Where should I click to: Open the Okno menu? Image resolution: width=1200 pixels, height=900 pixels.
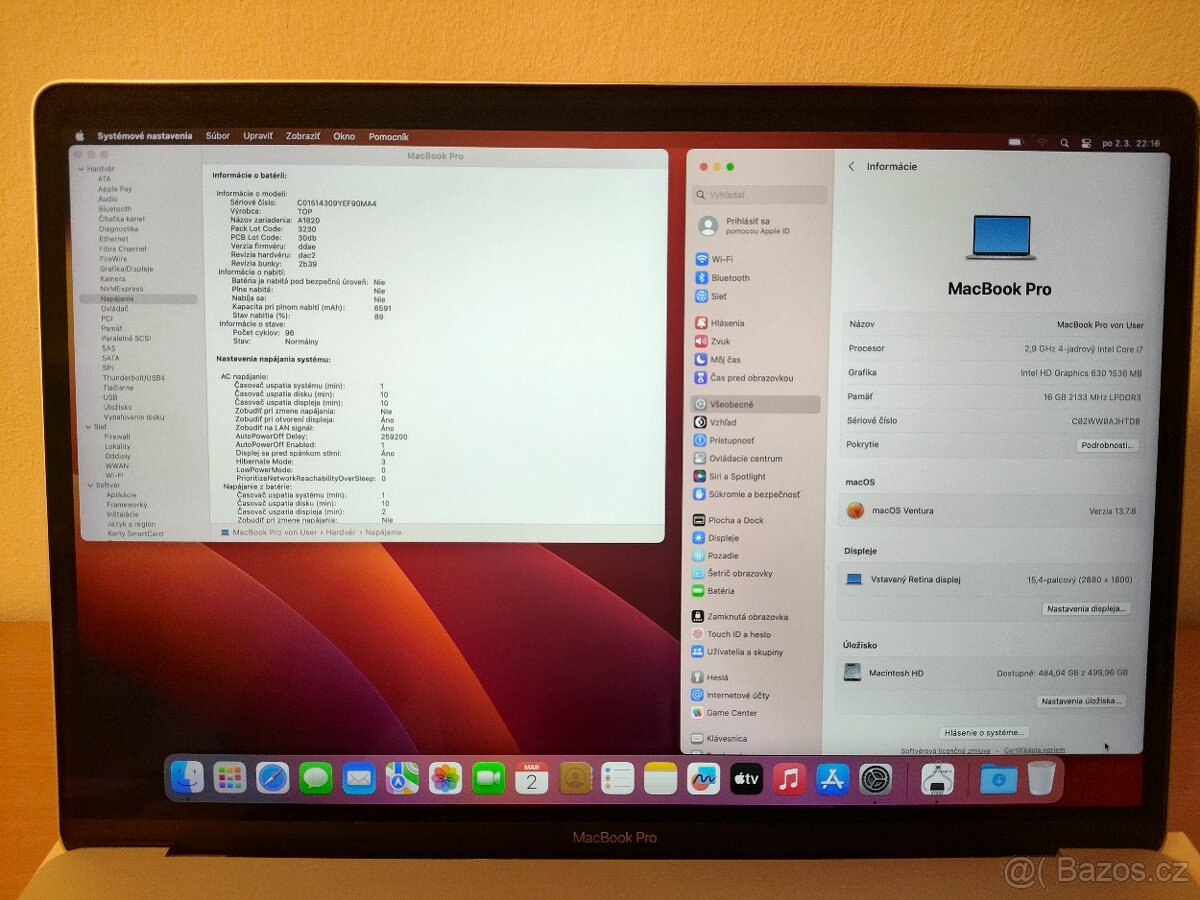[x=344, y=135]
